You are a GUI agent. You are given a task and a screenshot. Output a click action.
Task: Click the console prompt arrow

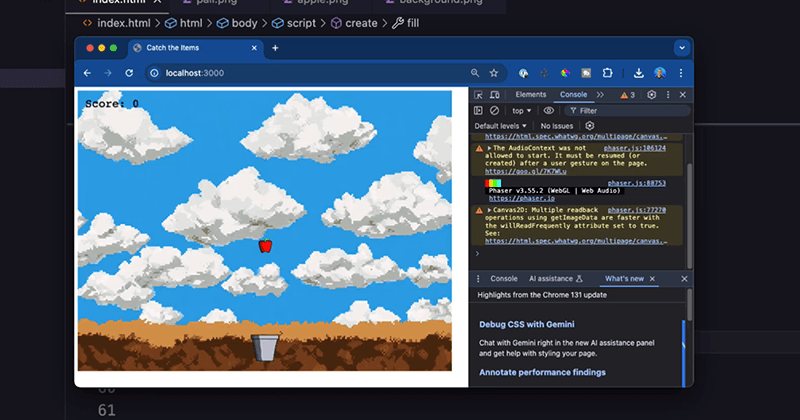[x=478, y=254]
